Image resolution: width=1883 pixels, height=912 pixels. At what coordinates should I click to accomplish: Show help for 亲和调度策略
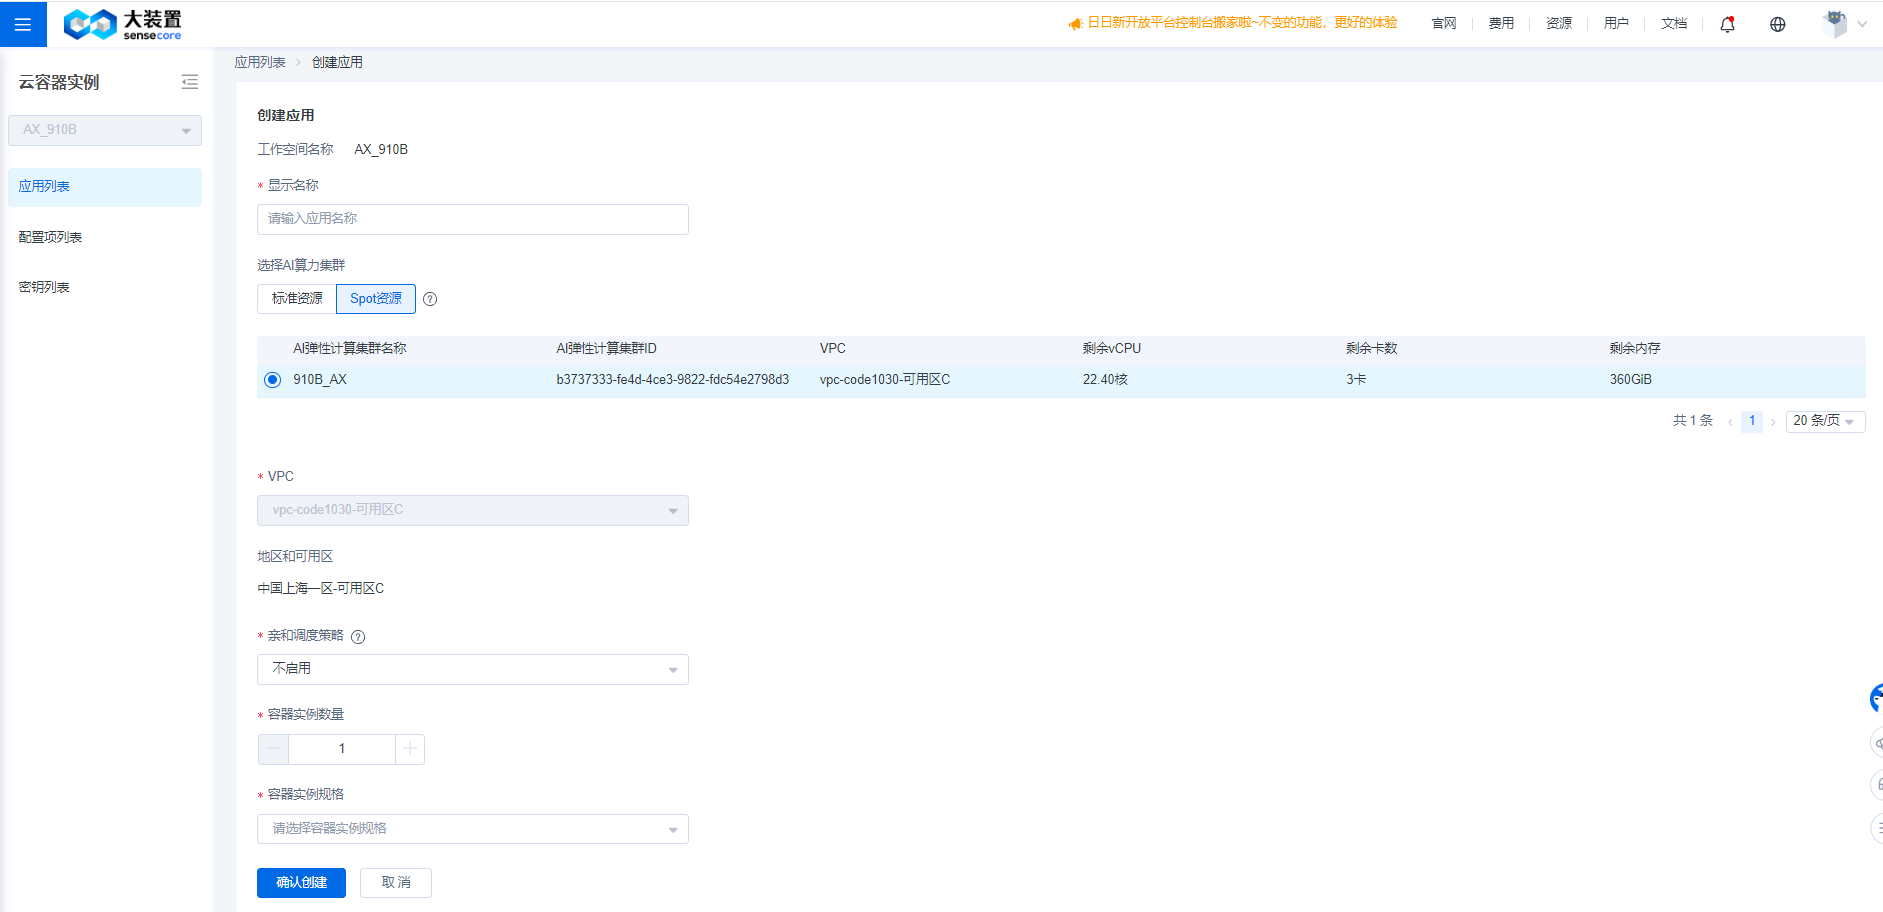pyautogui.click(x=358, y=637)
